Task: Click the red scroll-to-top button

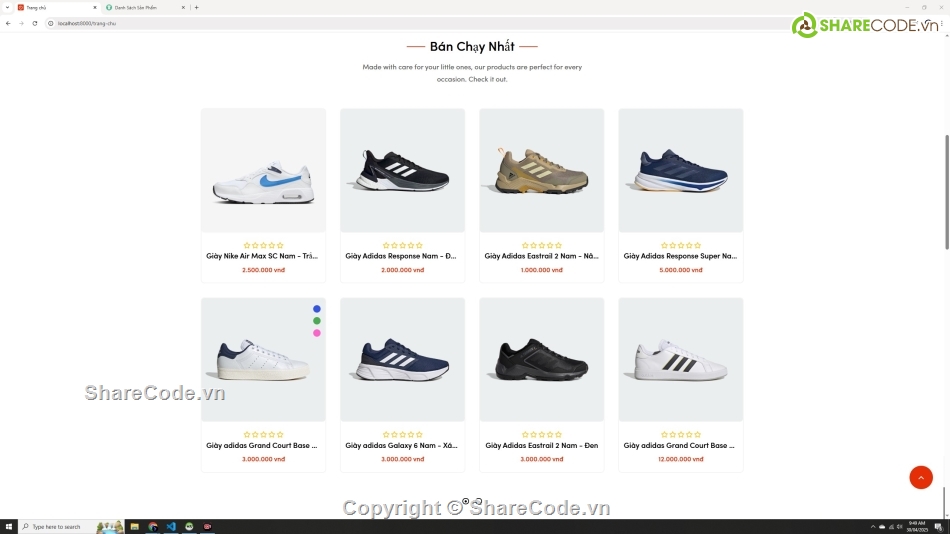Action: pyautogui.click(x=920, y=477)
